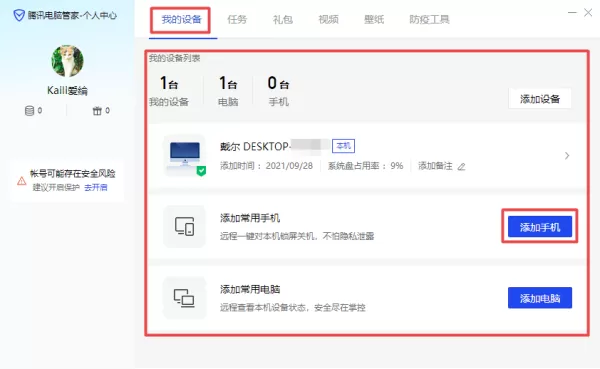The image size is (600, 369).
Task: Click the blue 添加电脑 button
Action: point(540,298)
